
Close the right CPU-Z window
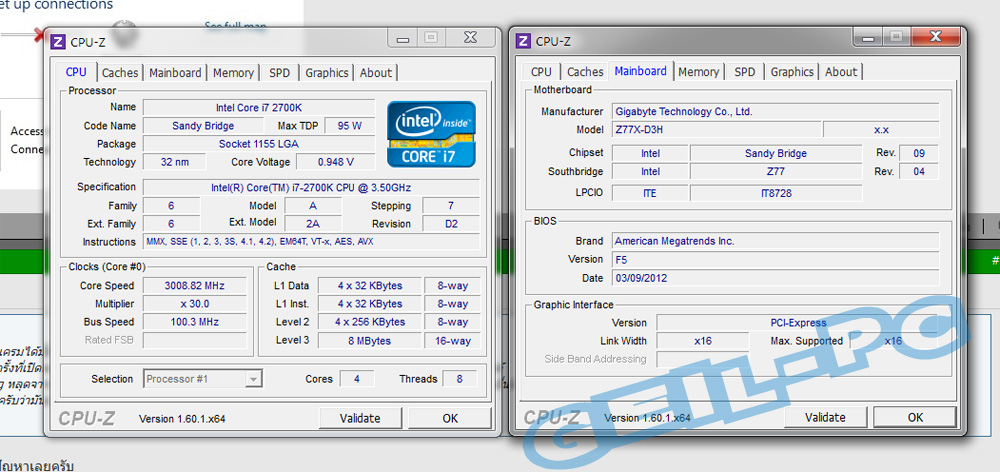pos(936,38)
